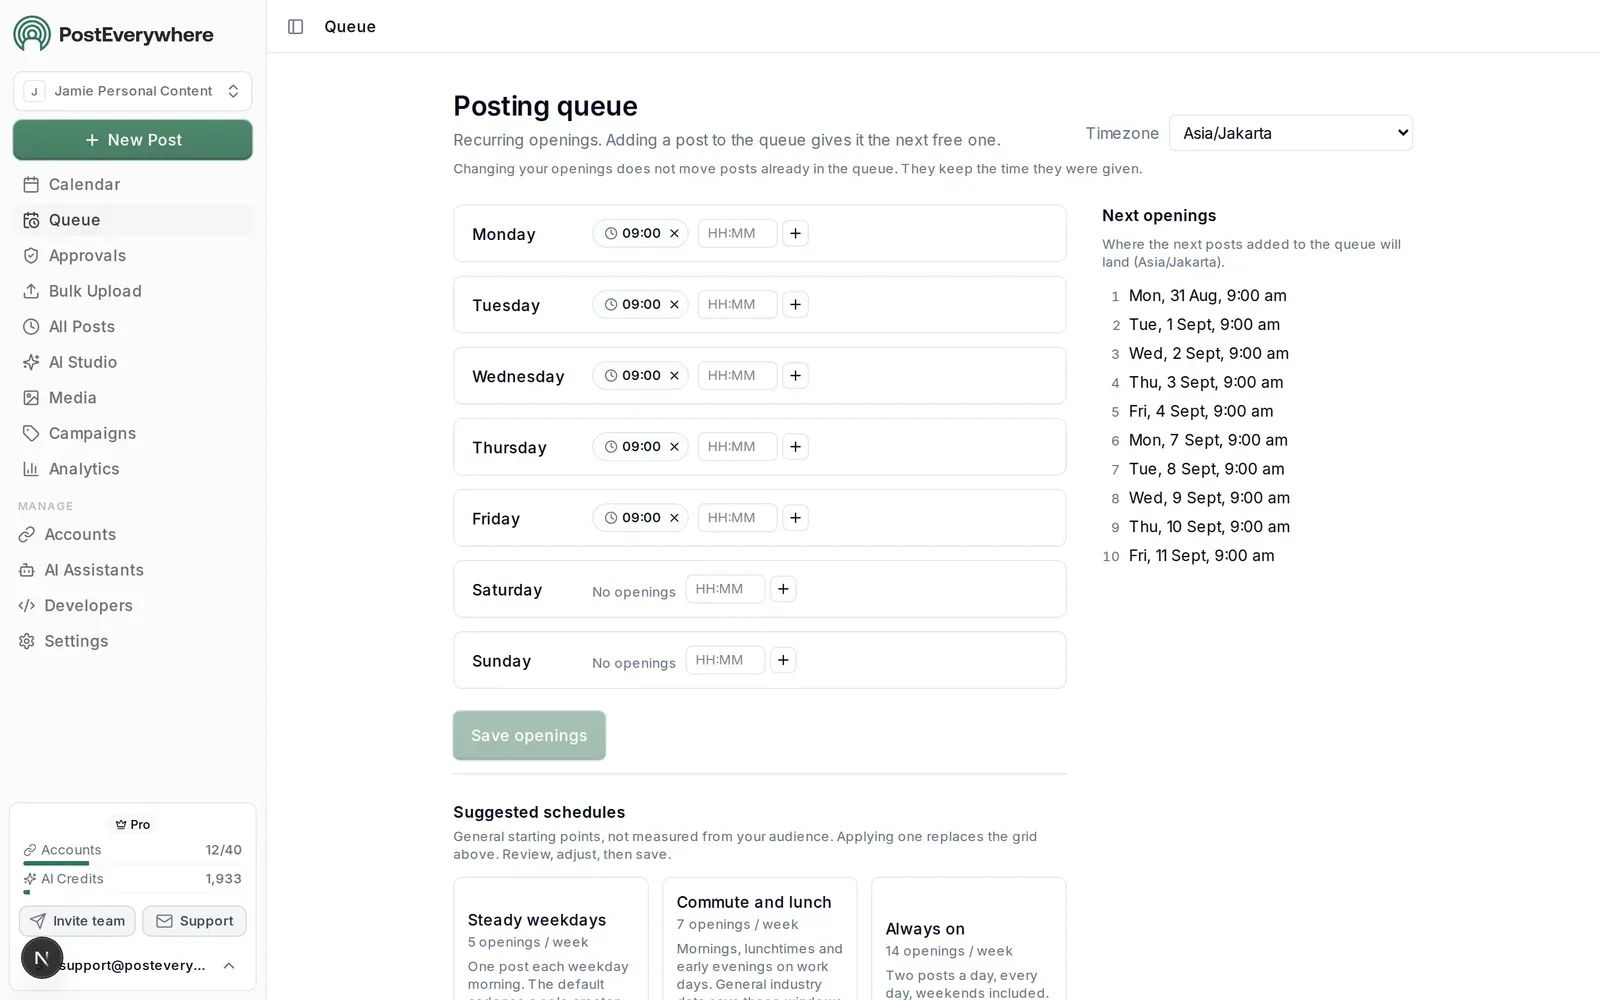
Task: Open All Posts in the sidebar
Action: coord(132,326)
